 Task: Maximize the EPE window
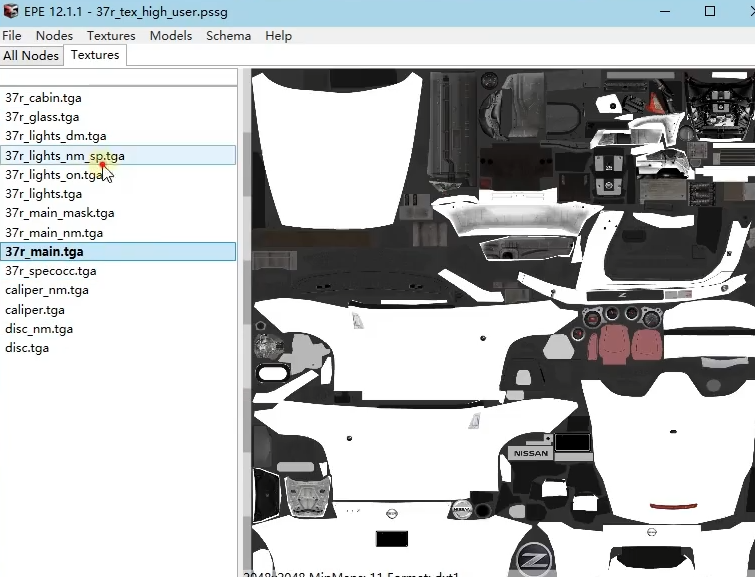point(710,11)
